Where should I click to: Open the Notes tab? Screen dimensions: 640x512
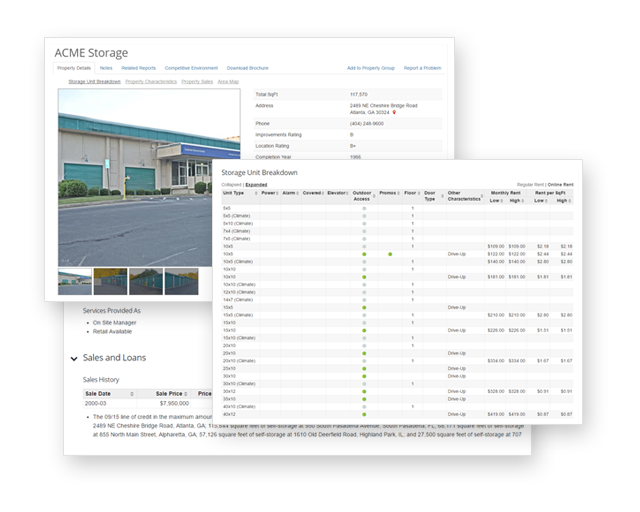point(106,68)
